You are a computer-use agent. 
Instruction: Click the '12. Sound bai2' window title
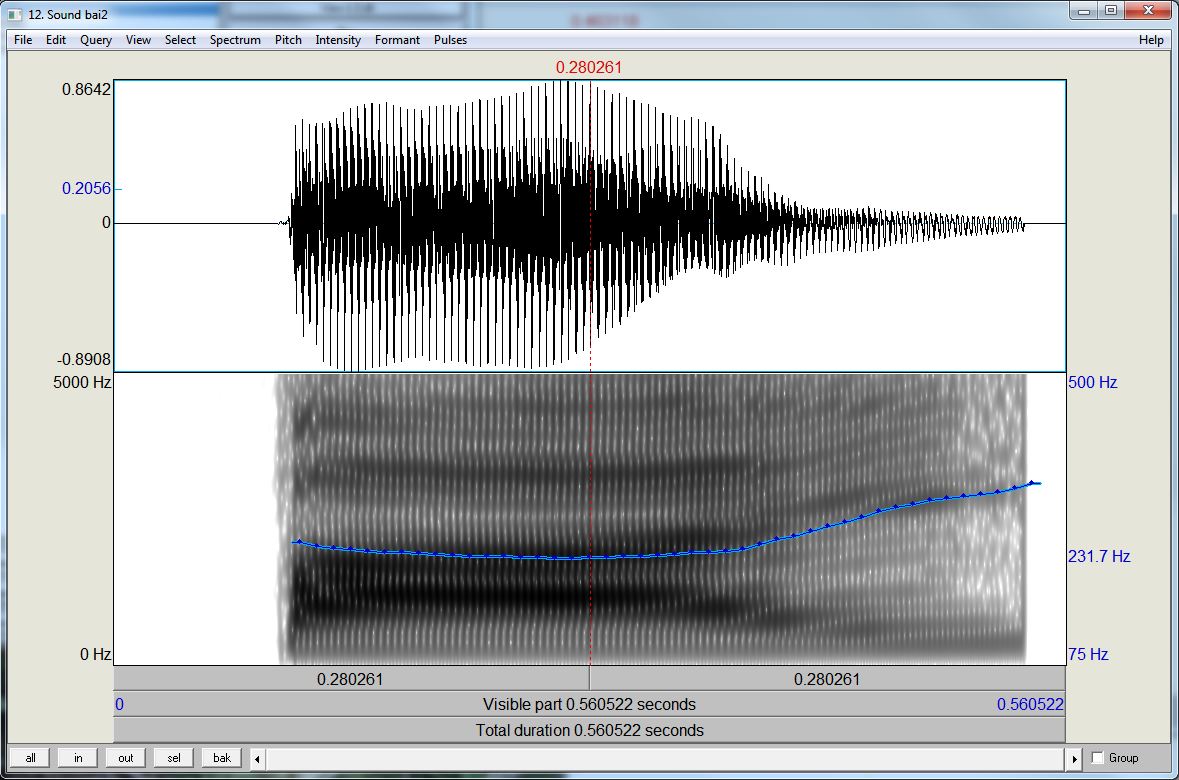click(x=68, y=14)
